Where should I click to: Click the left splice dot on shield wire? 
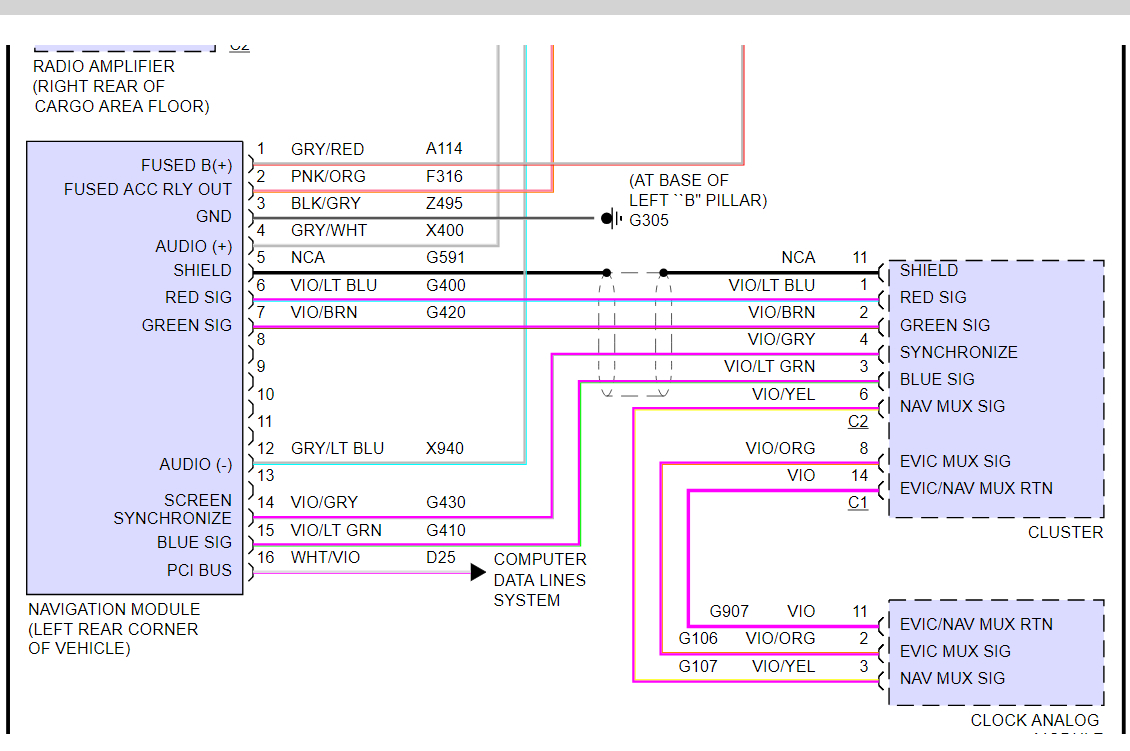(x=607, y=272)
